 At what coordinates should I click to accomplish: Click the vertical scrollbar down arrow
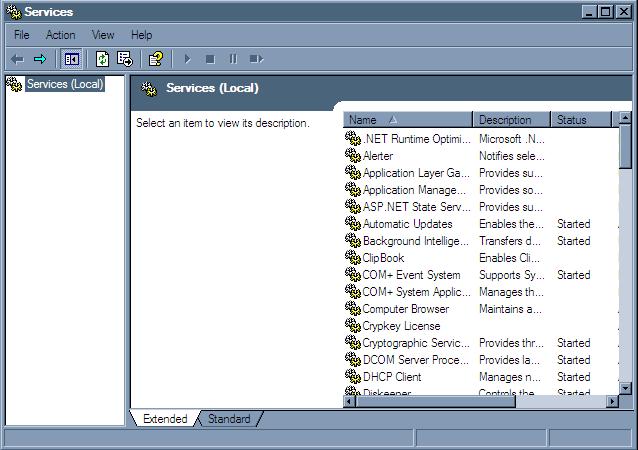click(626, 388)
